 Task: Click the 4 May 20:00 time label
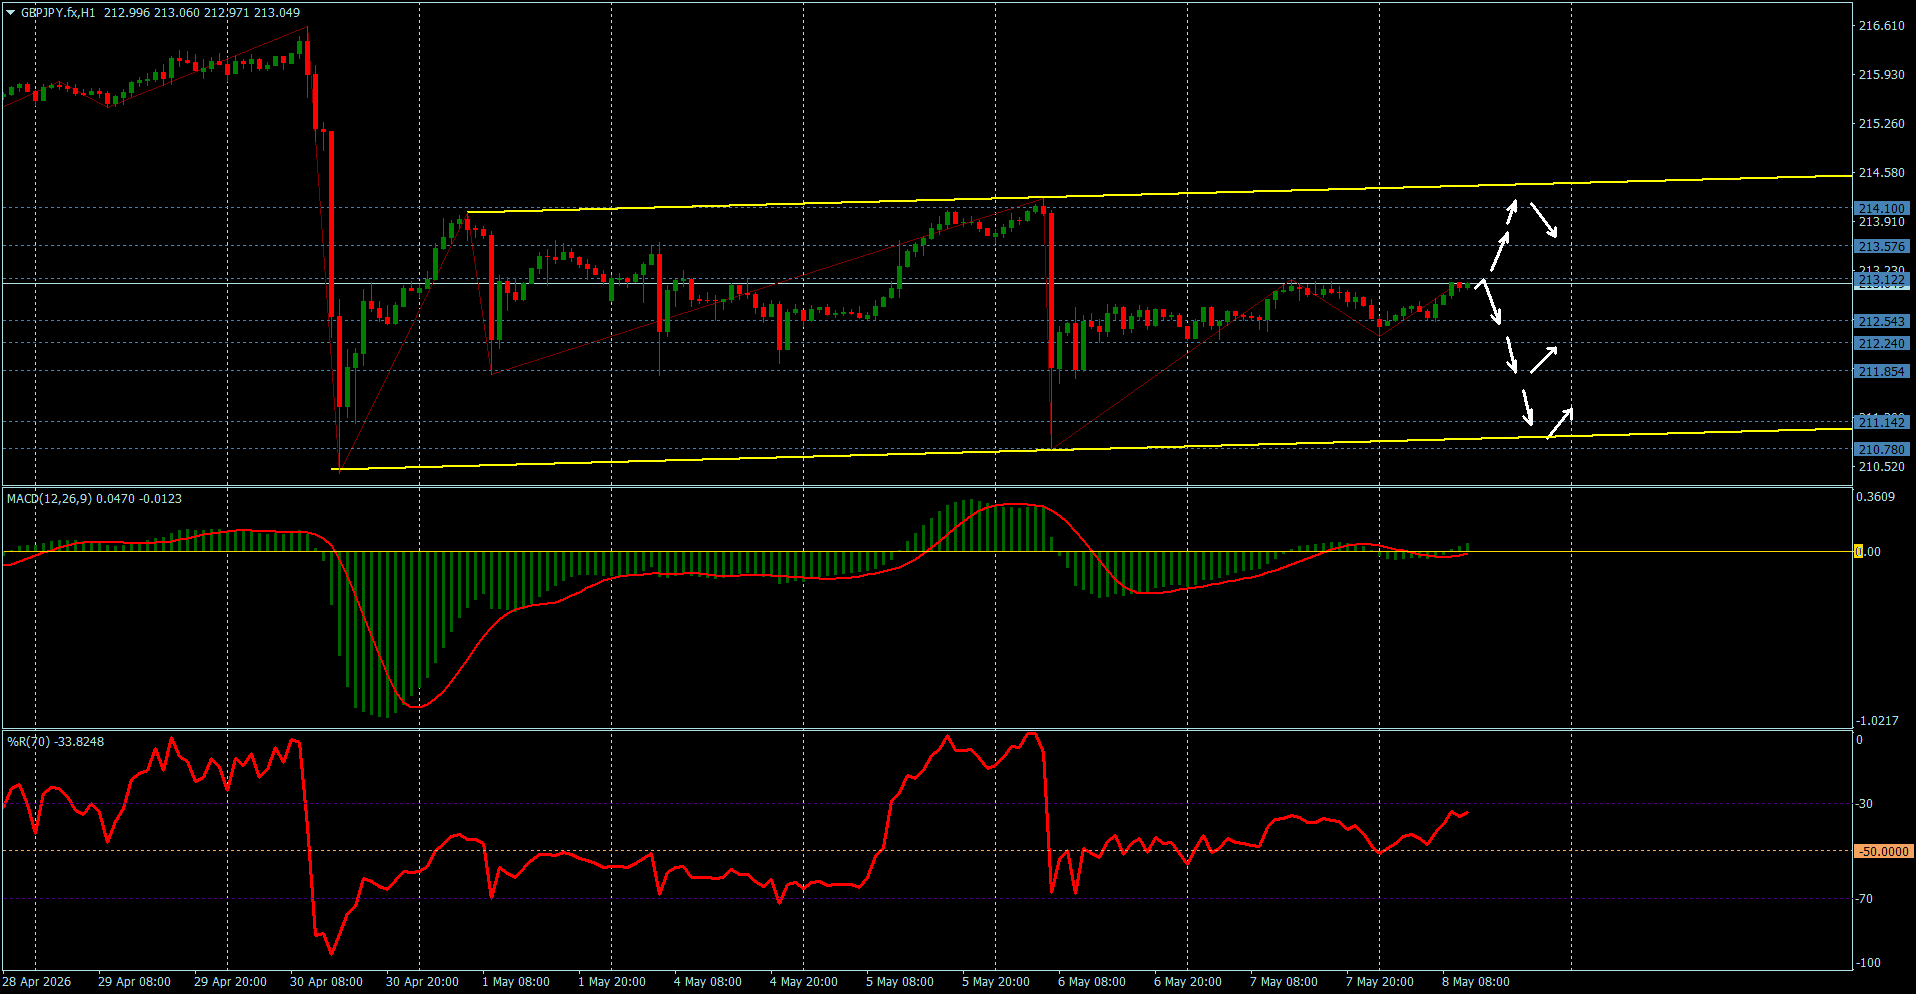coord(804,982)
